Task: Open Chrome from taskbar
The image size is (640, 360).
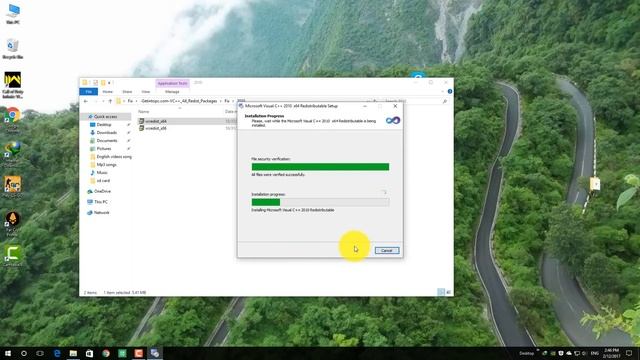Action: (x=106, y=353)
